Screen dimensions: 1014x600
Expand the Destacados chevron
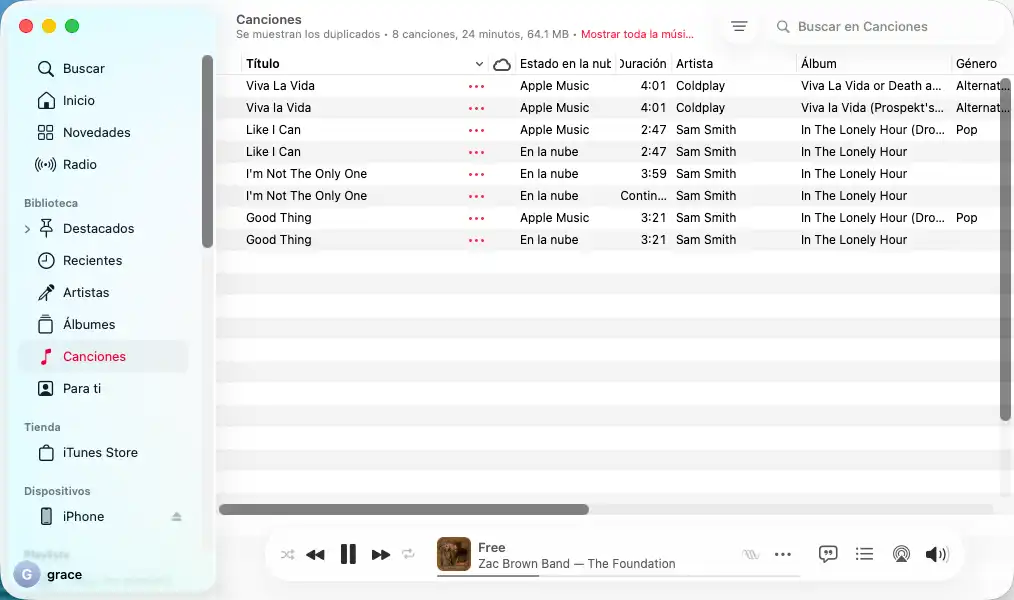click(27, 229)
